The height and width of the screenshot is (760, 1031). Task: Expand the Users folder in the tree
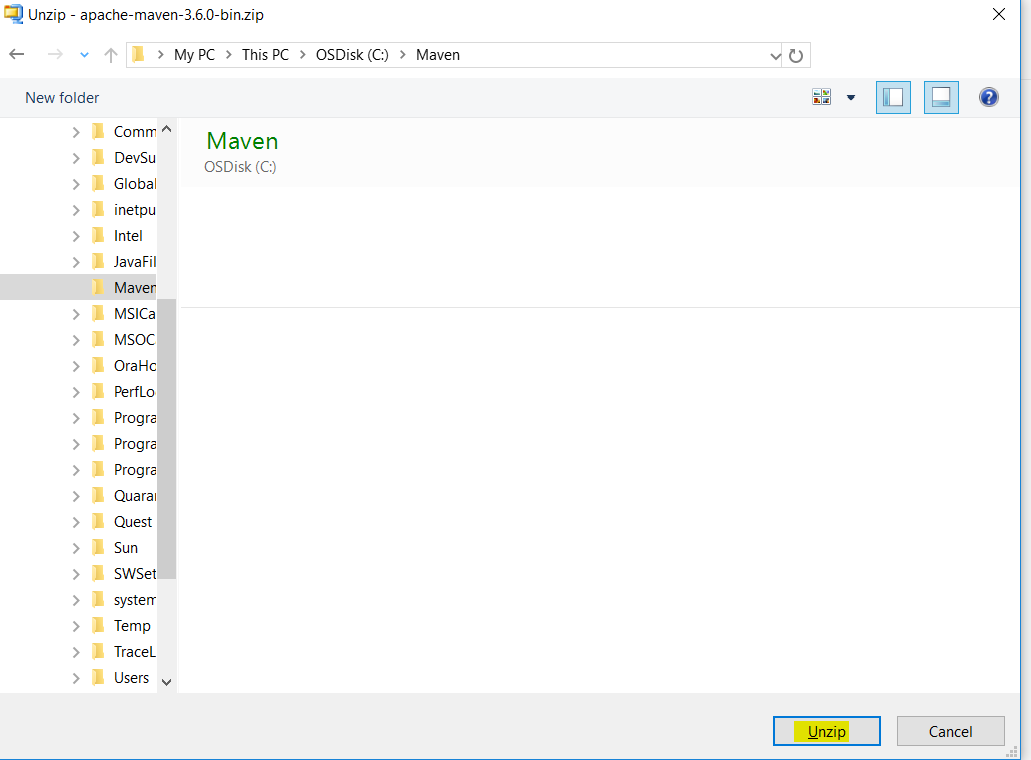(x=75, y=677)
